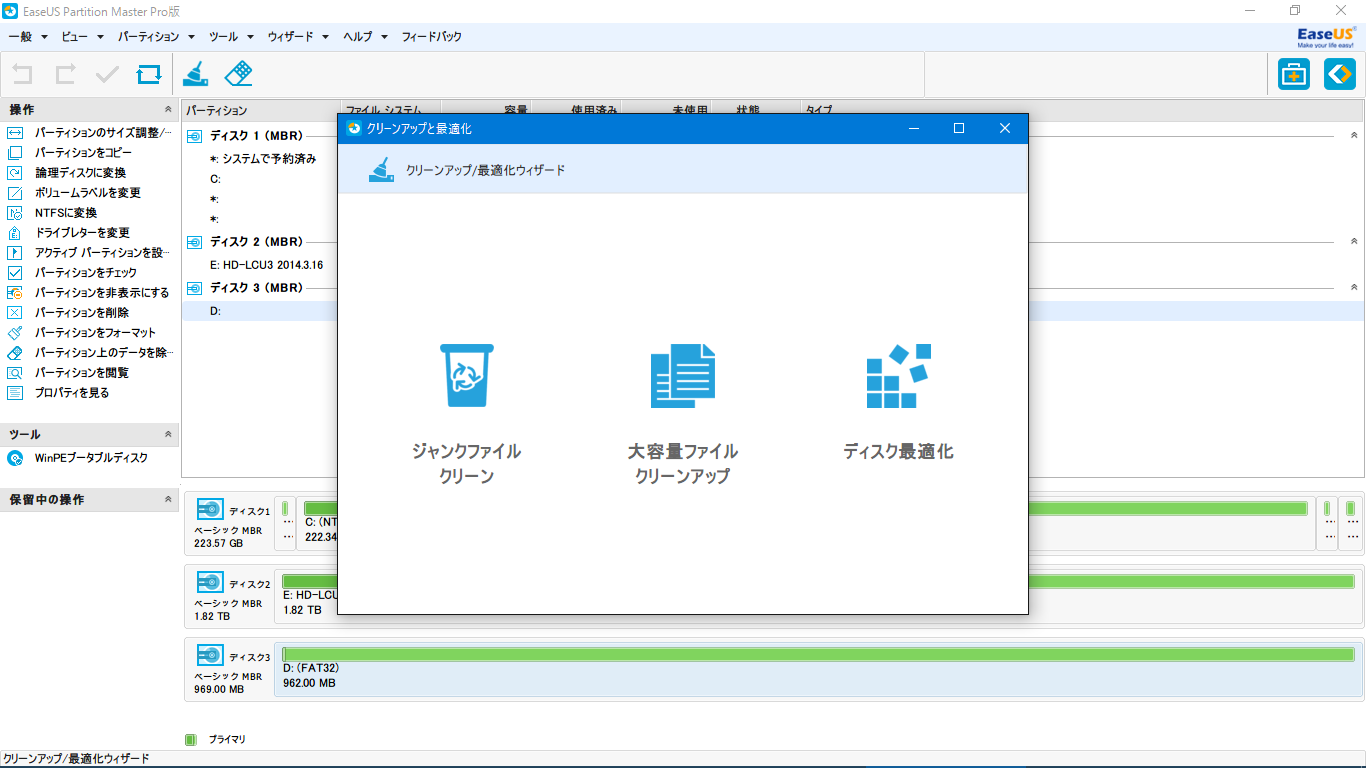Select アクティブ パーティションを設定 operation
The height and width of the screenshot is (768, 1366).
(x=90, y=253)
